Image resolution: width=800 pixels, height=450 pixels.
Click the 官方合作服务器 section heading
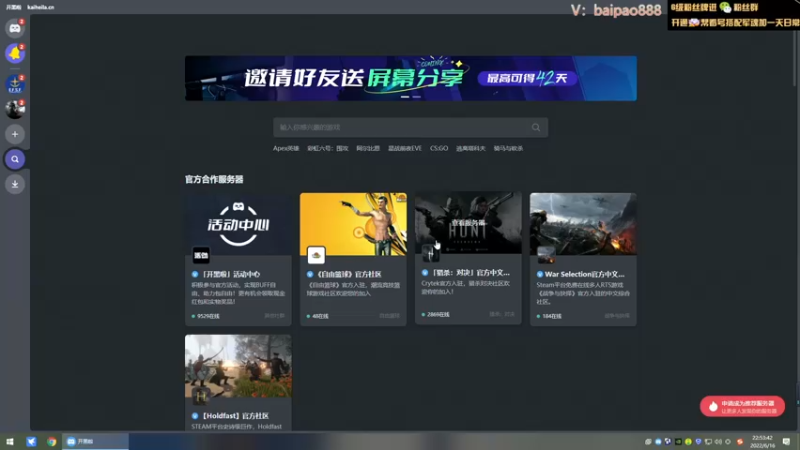click(x=214, y=179)
